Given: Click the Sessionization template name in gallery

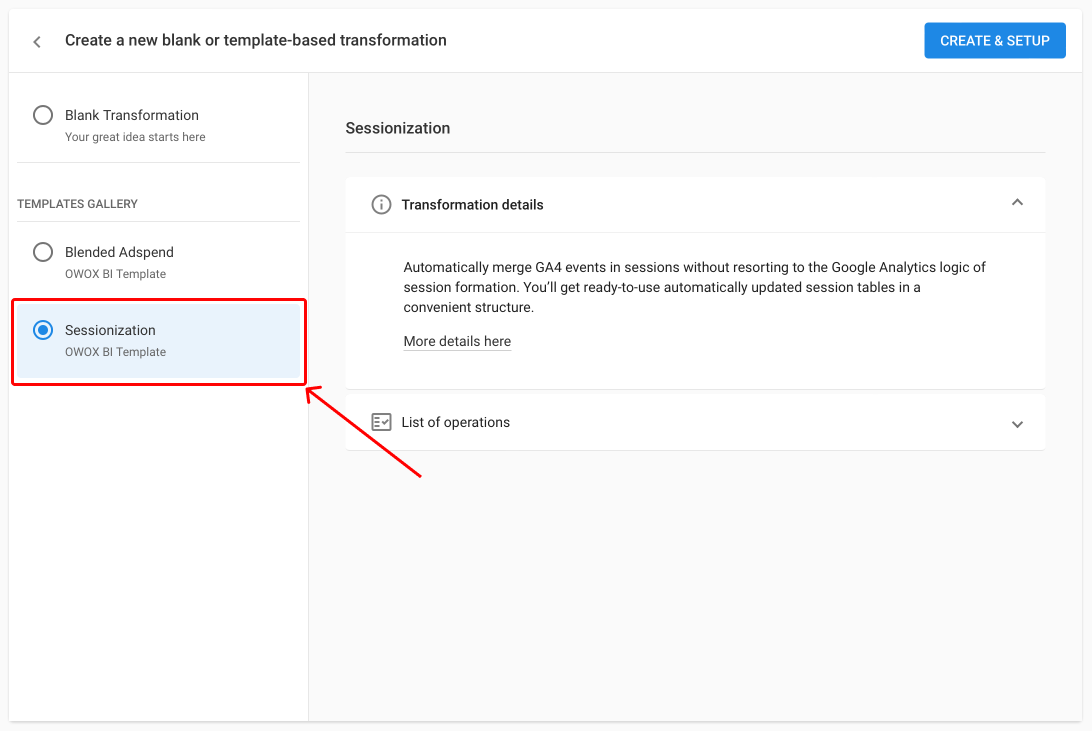Looking at the screenshot, I should 110,330.
